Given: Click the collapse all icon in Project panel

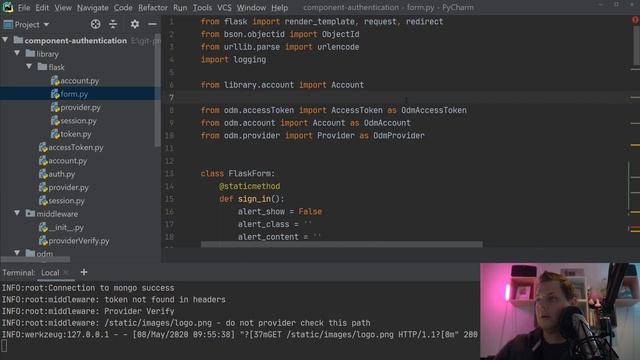Looking at the screenshot, I should (x=113, y=24).
